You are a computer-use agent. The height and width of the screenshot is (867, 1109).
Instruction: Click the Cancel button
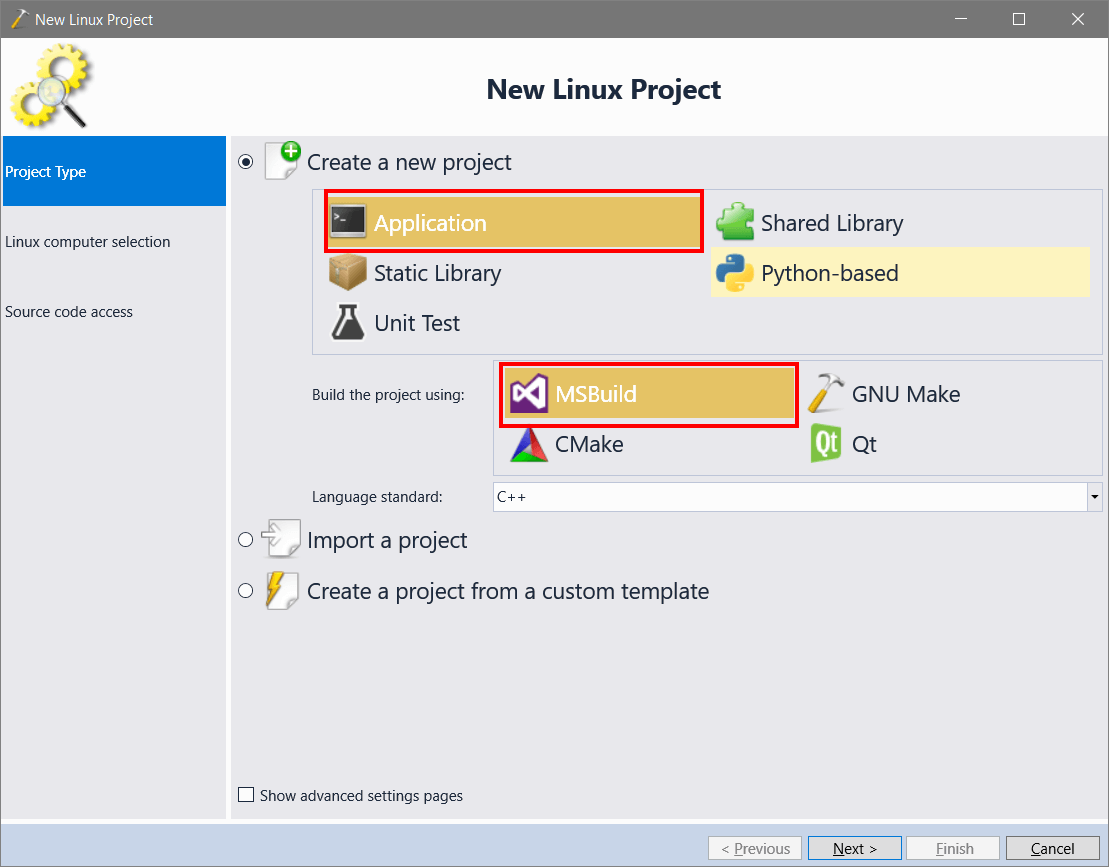(x=1052, y=848)
